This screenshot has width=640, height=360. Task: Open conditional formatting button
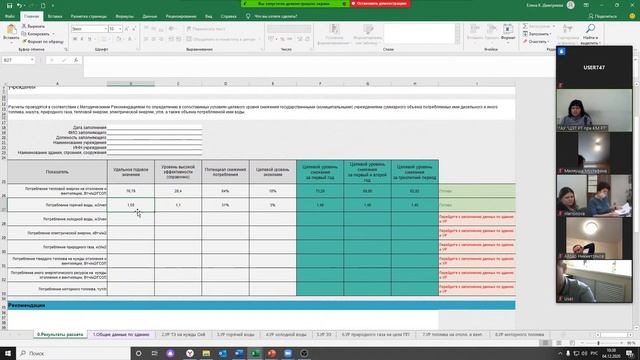pos(334,34)
